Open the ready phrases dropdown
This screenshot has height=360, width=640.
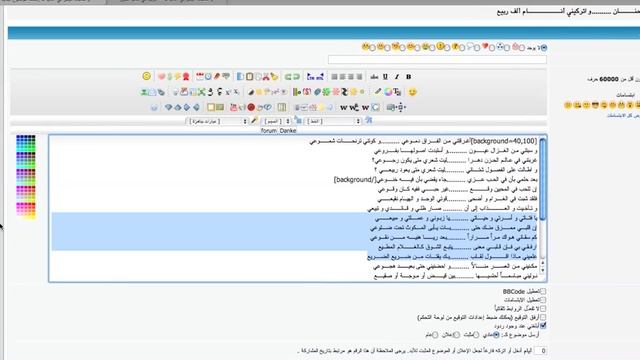click(217, 121)
